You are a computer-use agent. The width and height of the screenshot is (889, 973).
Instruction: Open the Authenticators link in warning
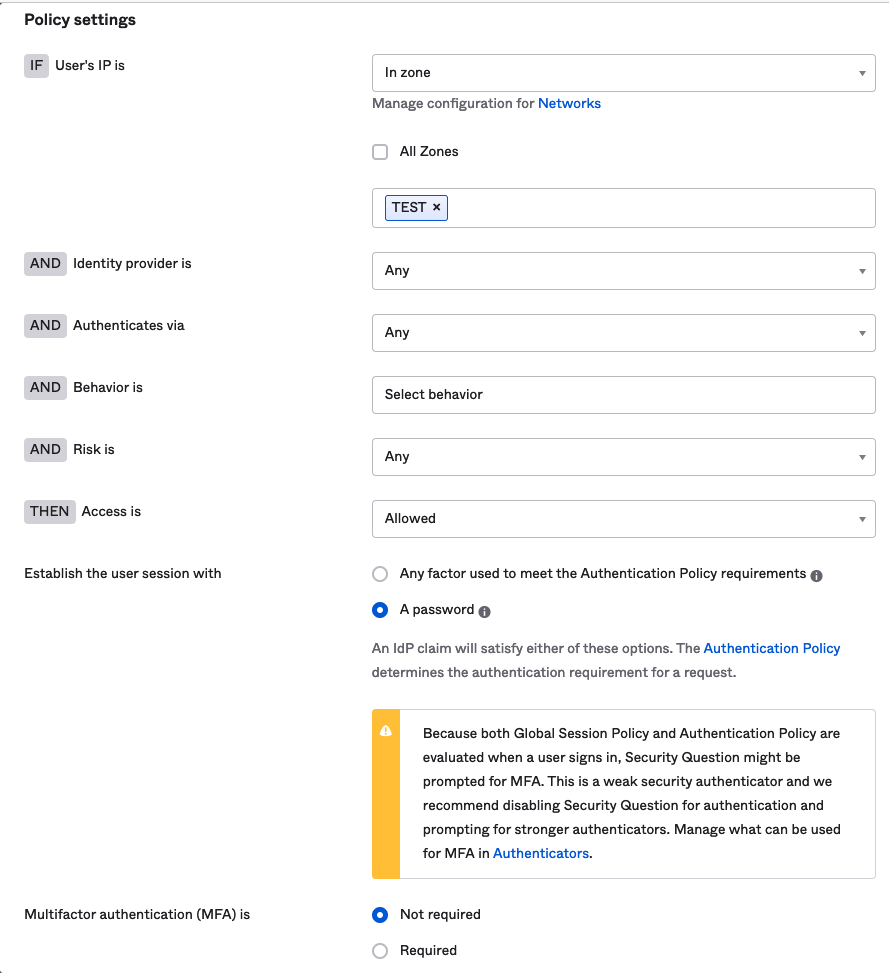pyautogui.click(x=540, y=853)
